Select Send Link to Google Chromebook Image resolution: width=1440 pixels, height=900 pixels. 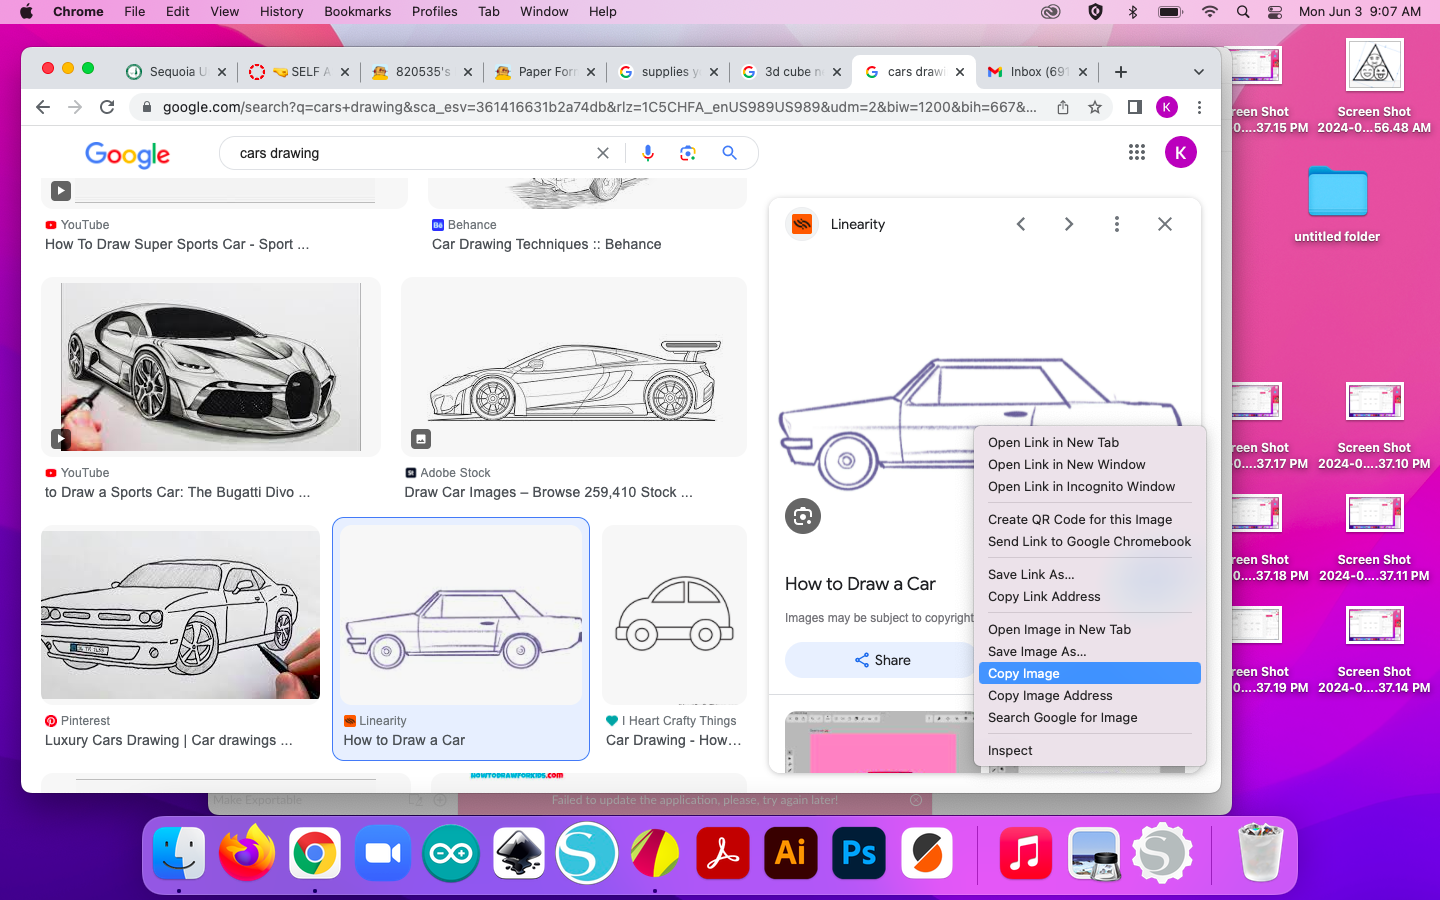pos(1090,541)
